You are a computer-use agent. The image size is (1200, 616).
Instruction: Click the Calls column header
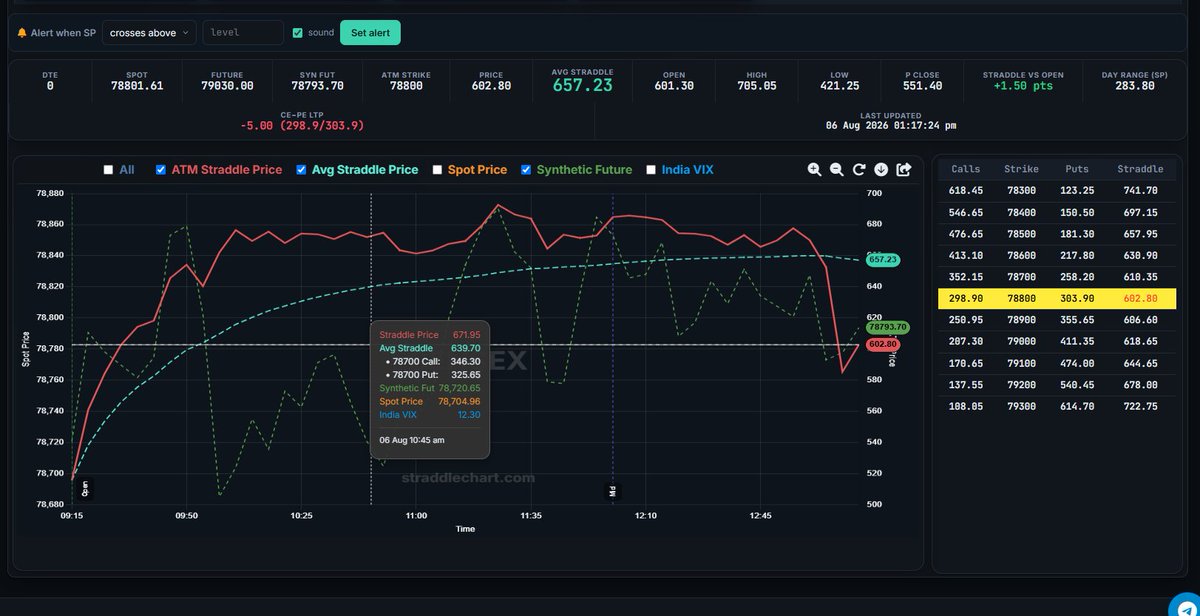[966, 169]
